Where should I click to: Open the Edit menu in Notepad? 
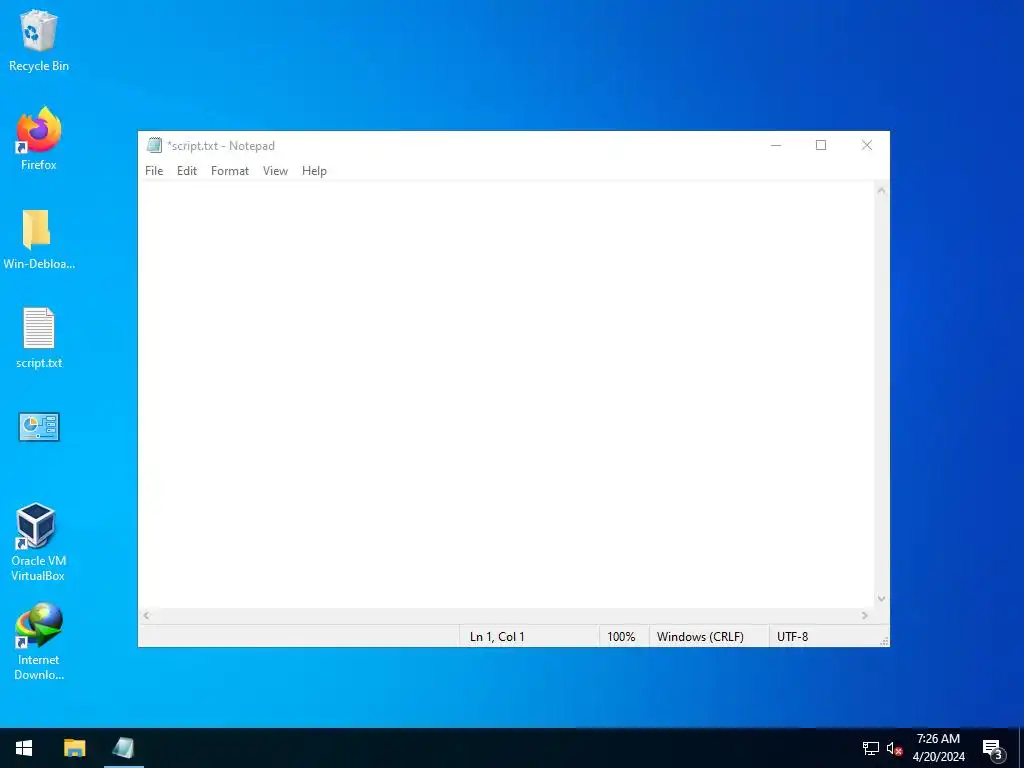coord(187,170)
